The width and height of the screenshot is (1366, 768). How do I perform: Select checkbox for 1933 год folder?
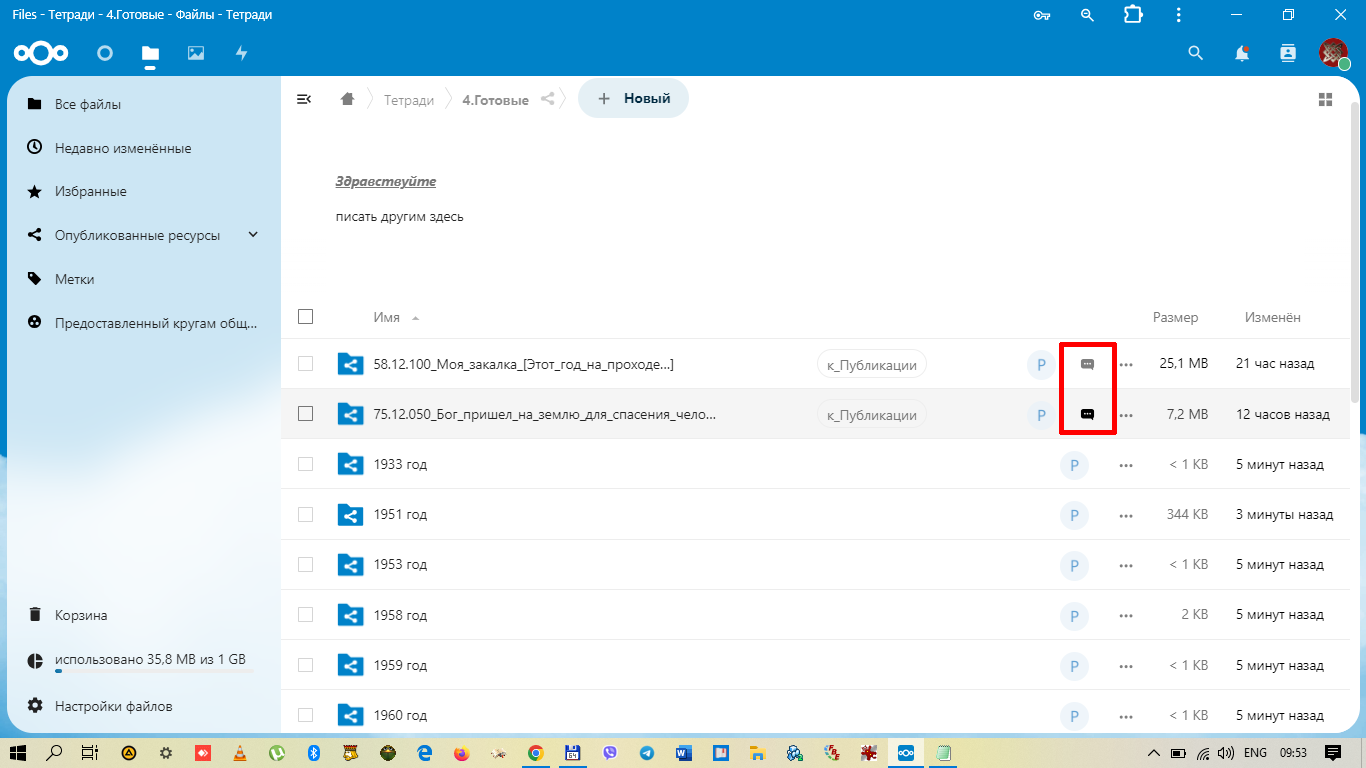(x=306, y=464)
